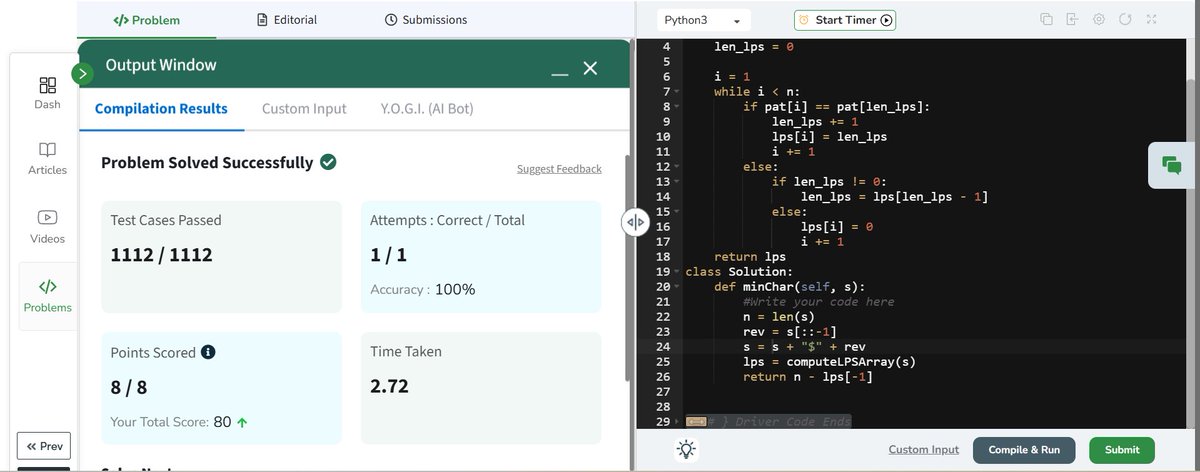The height and width of the screenshot is (472, 1200).
Task: Click the '1 / 1' attempts value
Action: pyautogui.click(x=388, y=255)
